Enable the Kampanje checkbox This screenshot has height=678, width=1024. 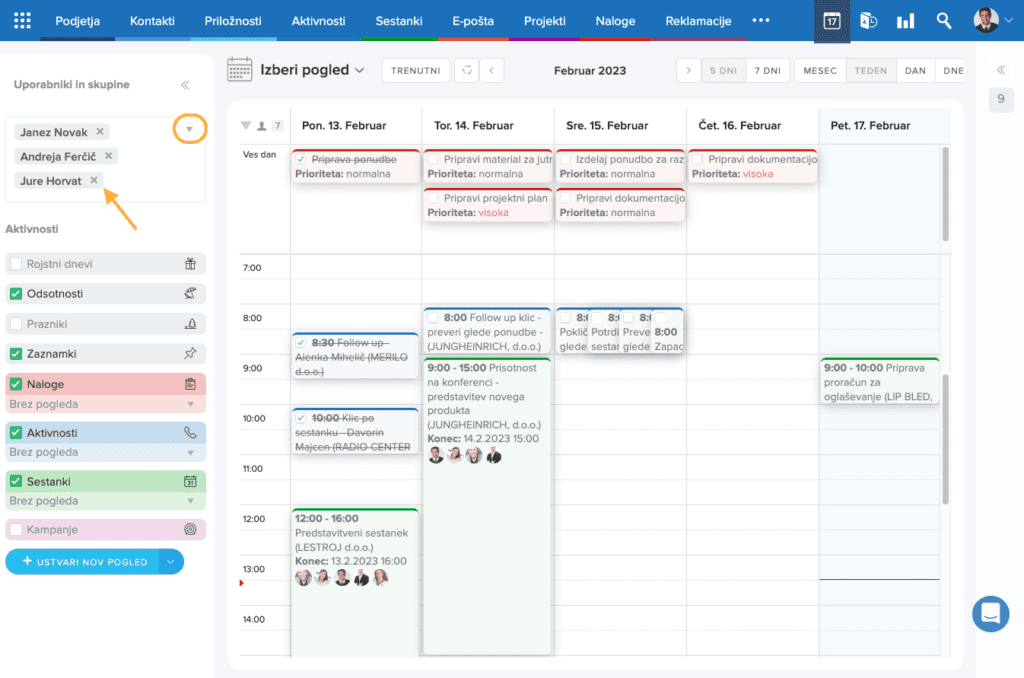(16, 529)
